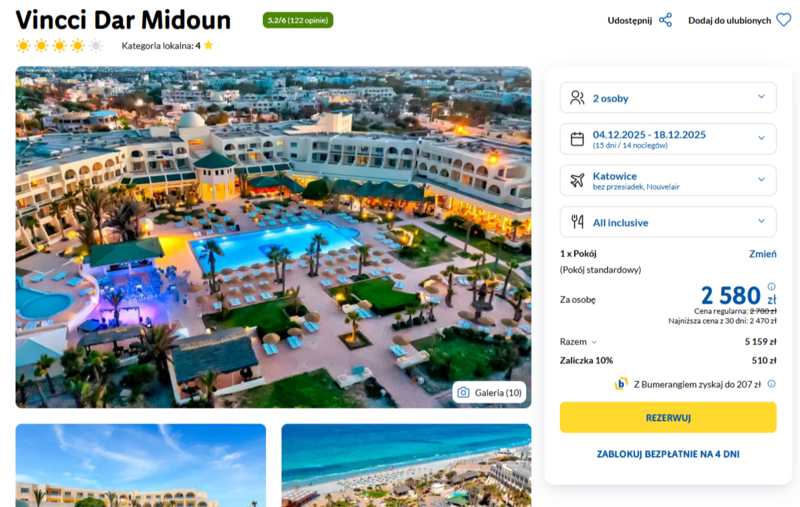
Task: Click the heart favorites icon
Action: point(784,20)
